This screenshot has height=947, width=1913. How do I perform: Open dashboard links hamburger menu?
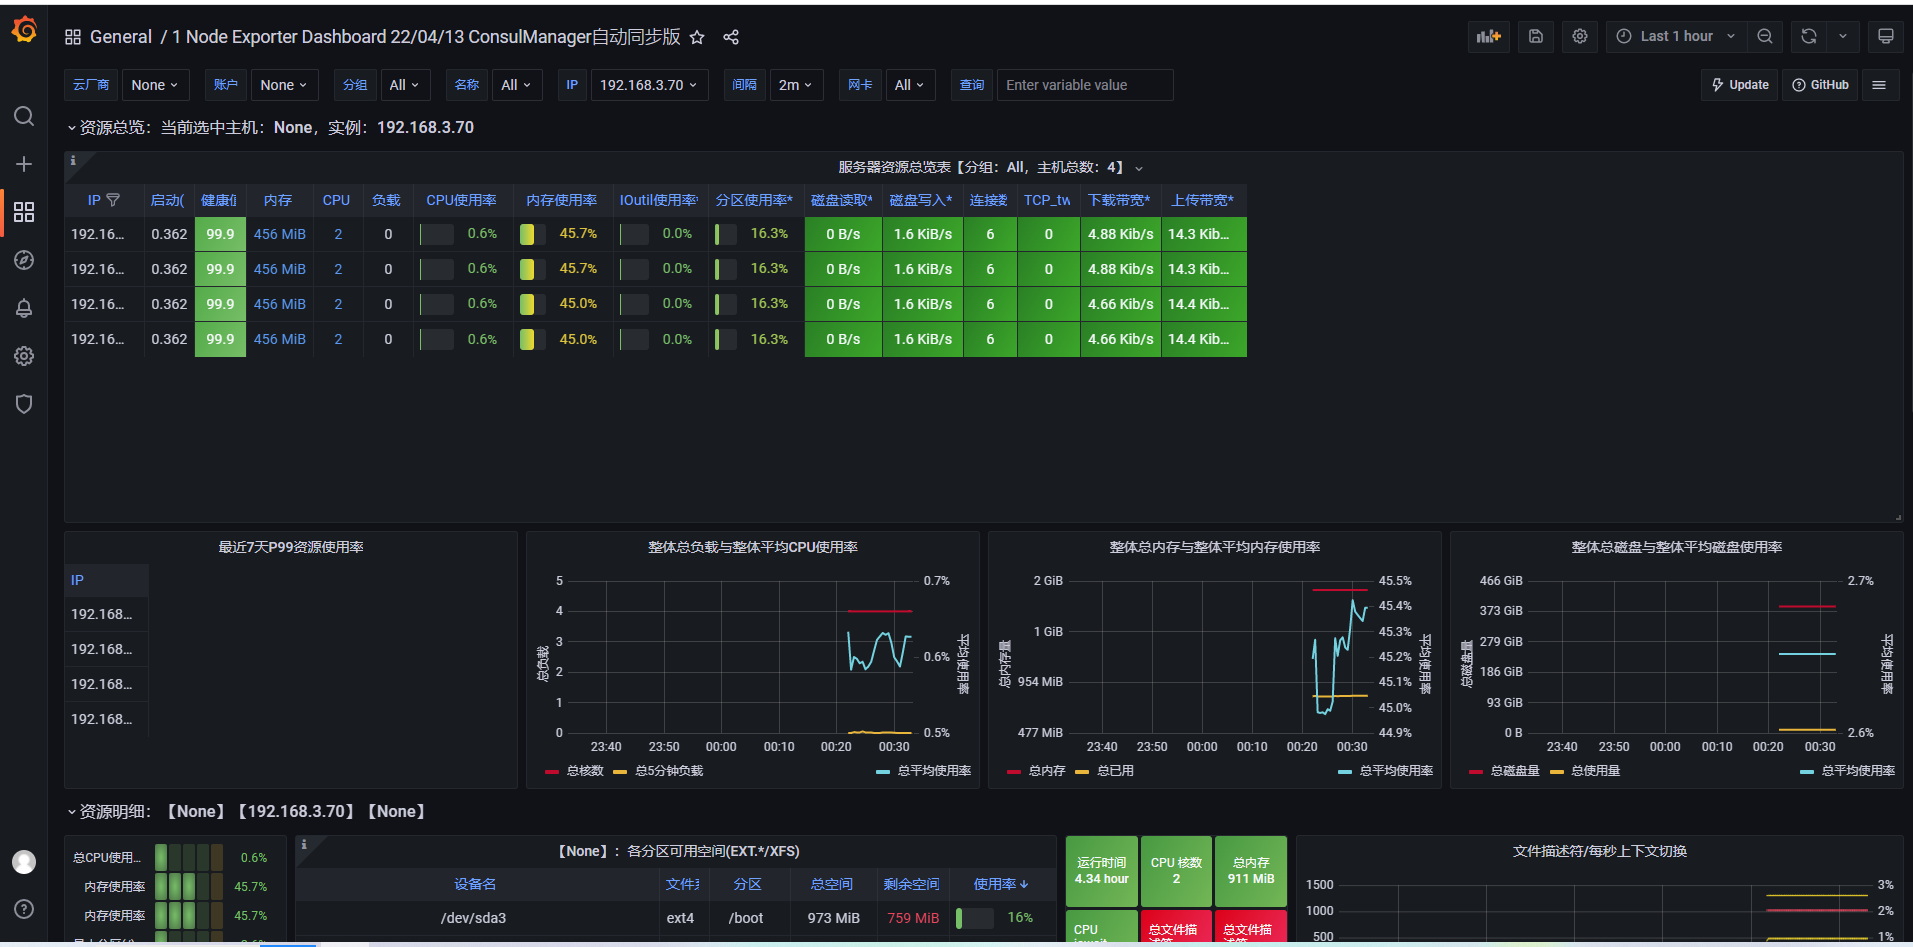click(1879, 85)
